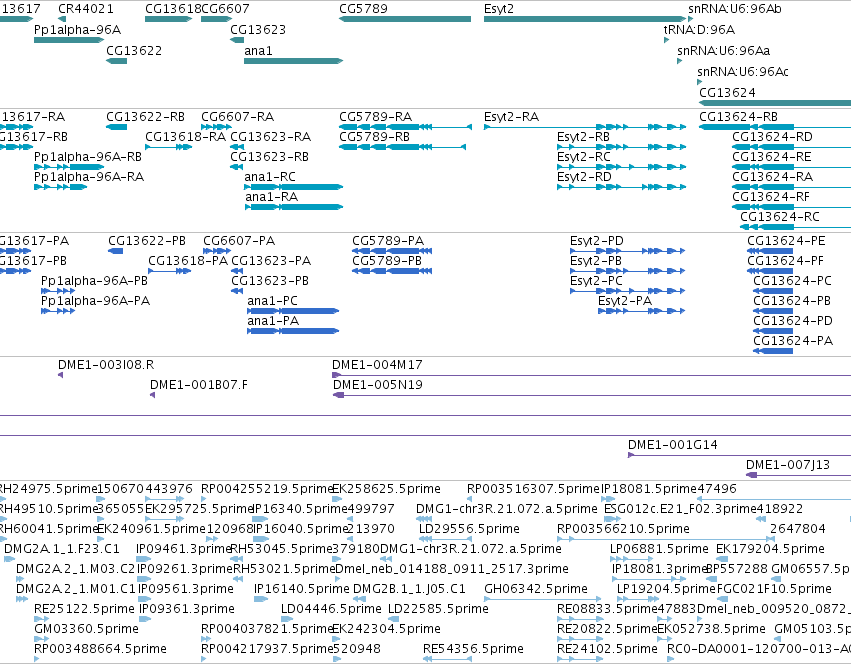Select the DME1-001B07.F marker
This screenshot has width=851, height=664.
153,395
